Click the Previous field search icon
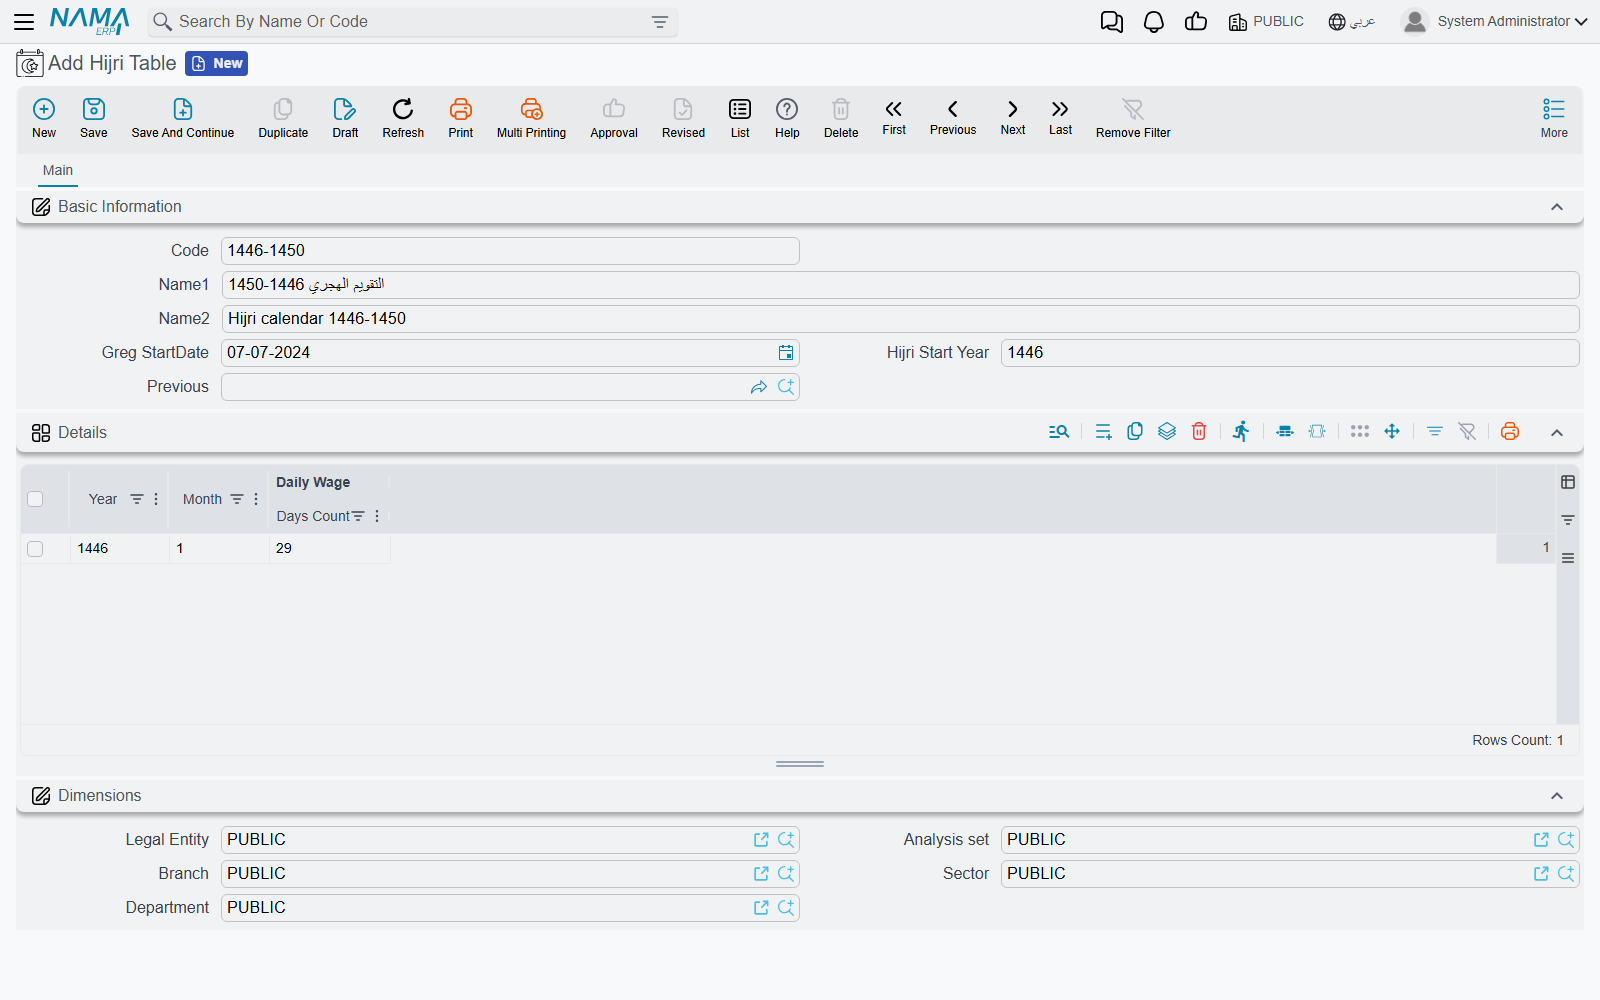 point(786,387)
